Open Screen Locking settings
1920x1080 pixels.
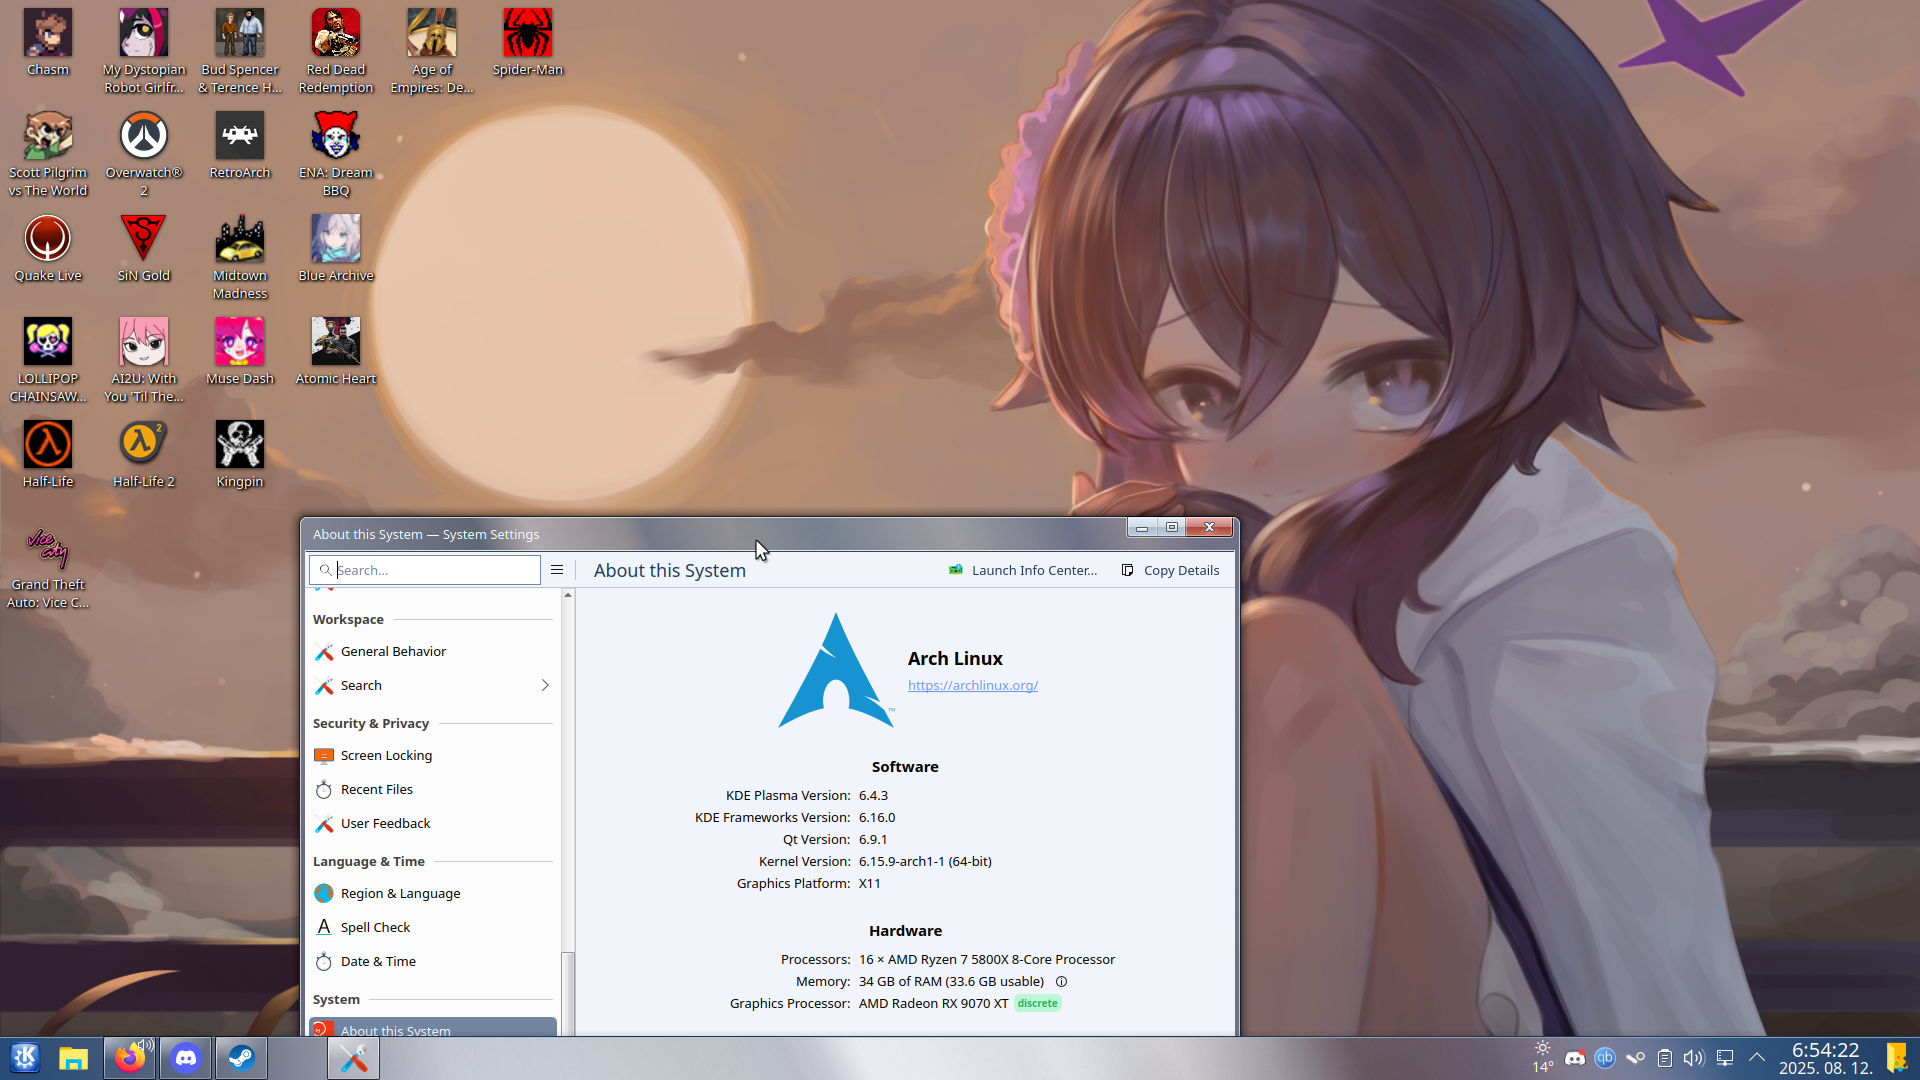tap(432, 755)
